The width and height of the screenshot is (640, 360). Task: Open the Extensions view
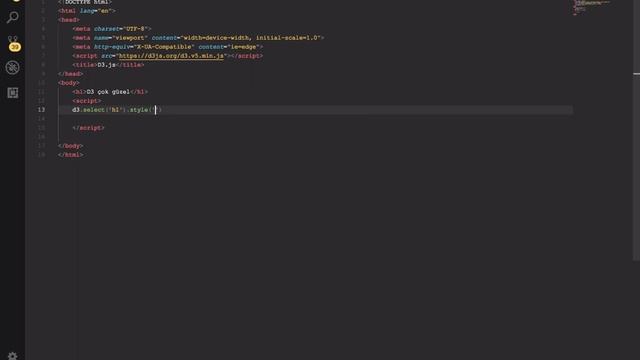pos(13,93)
